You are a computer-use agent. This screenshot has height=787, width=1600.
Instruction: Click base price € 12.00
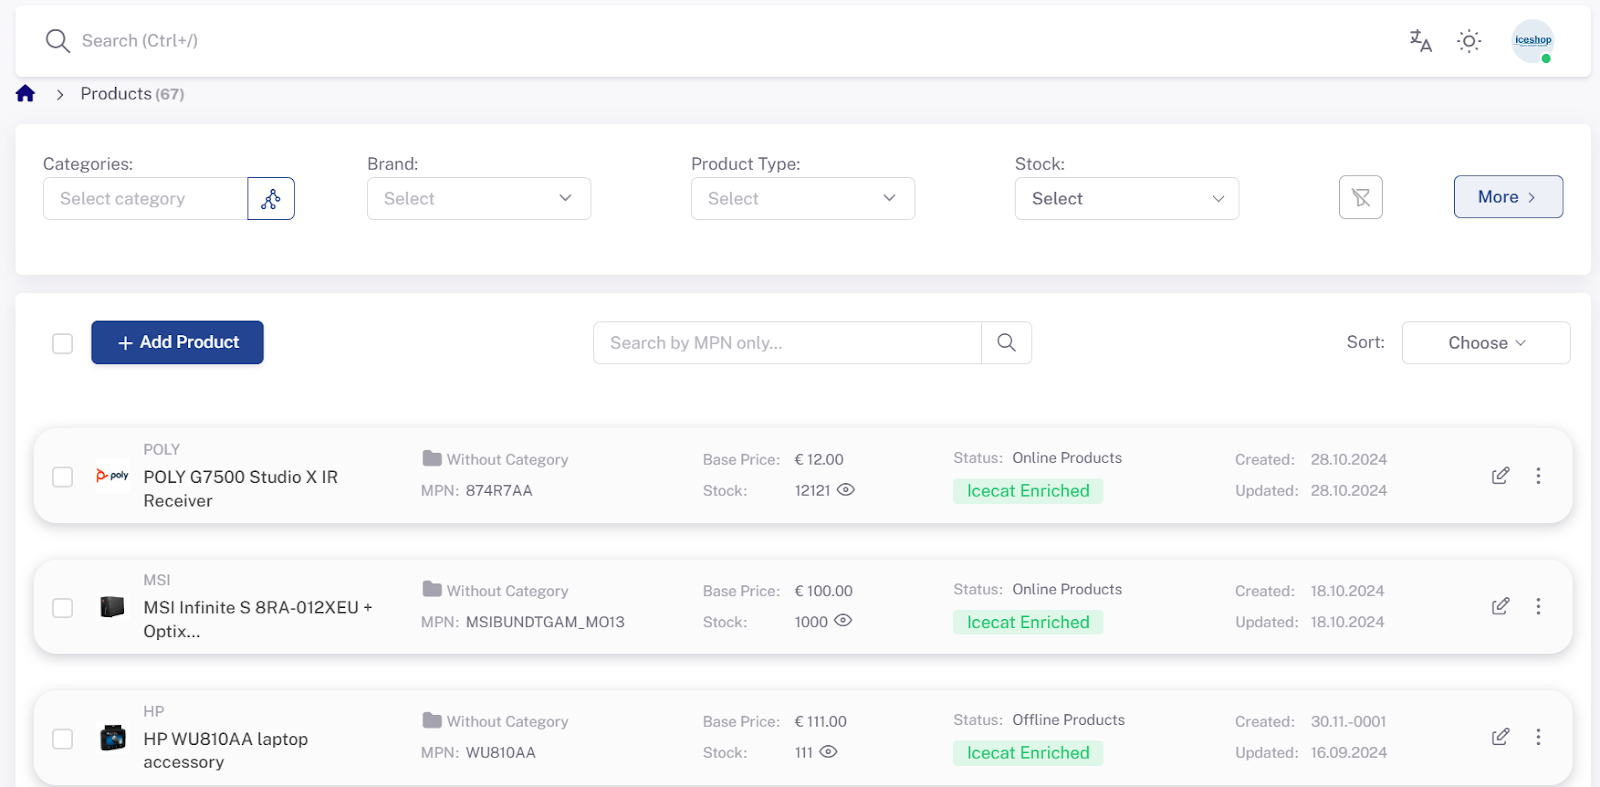[819, 460]
